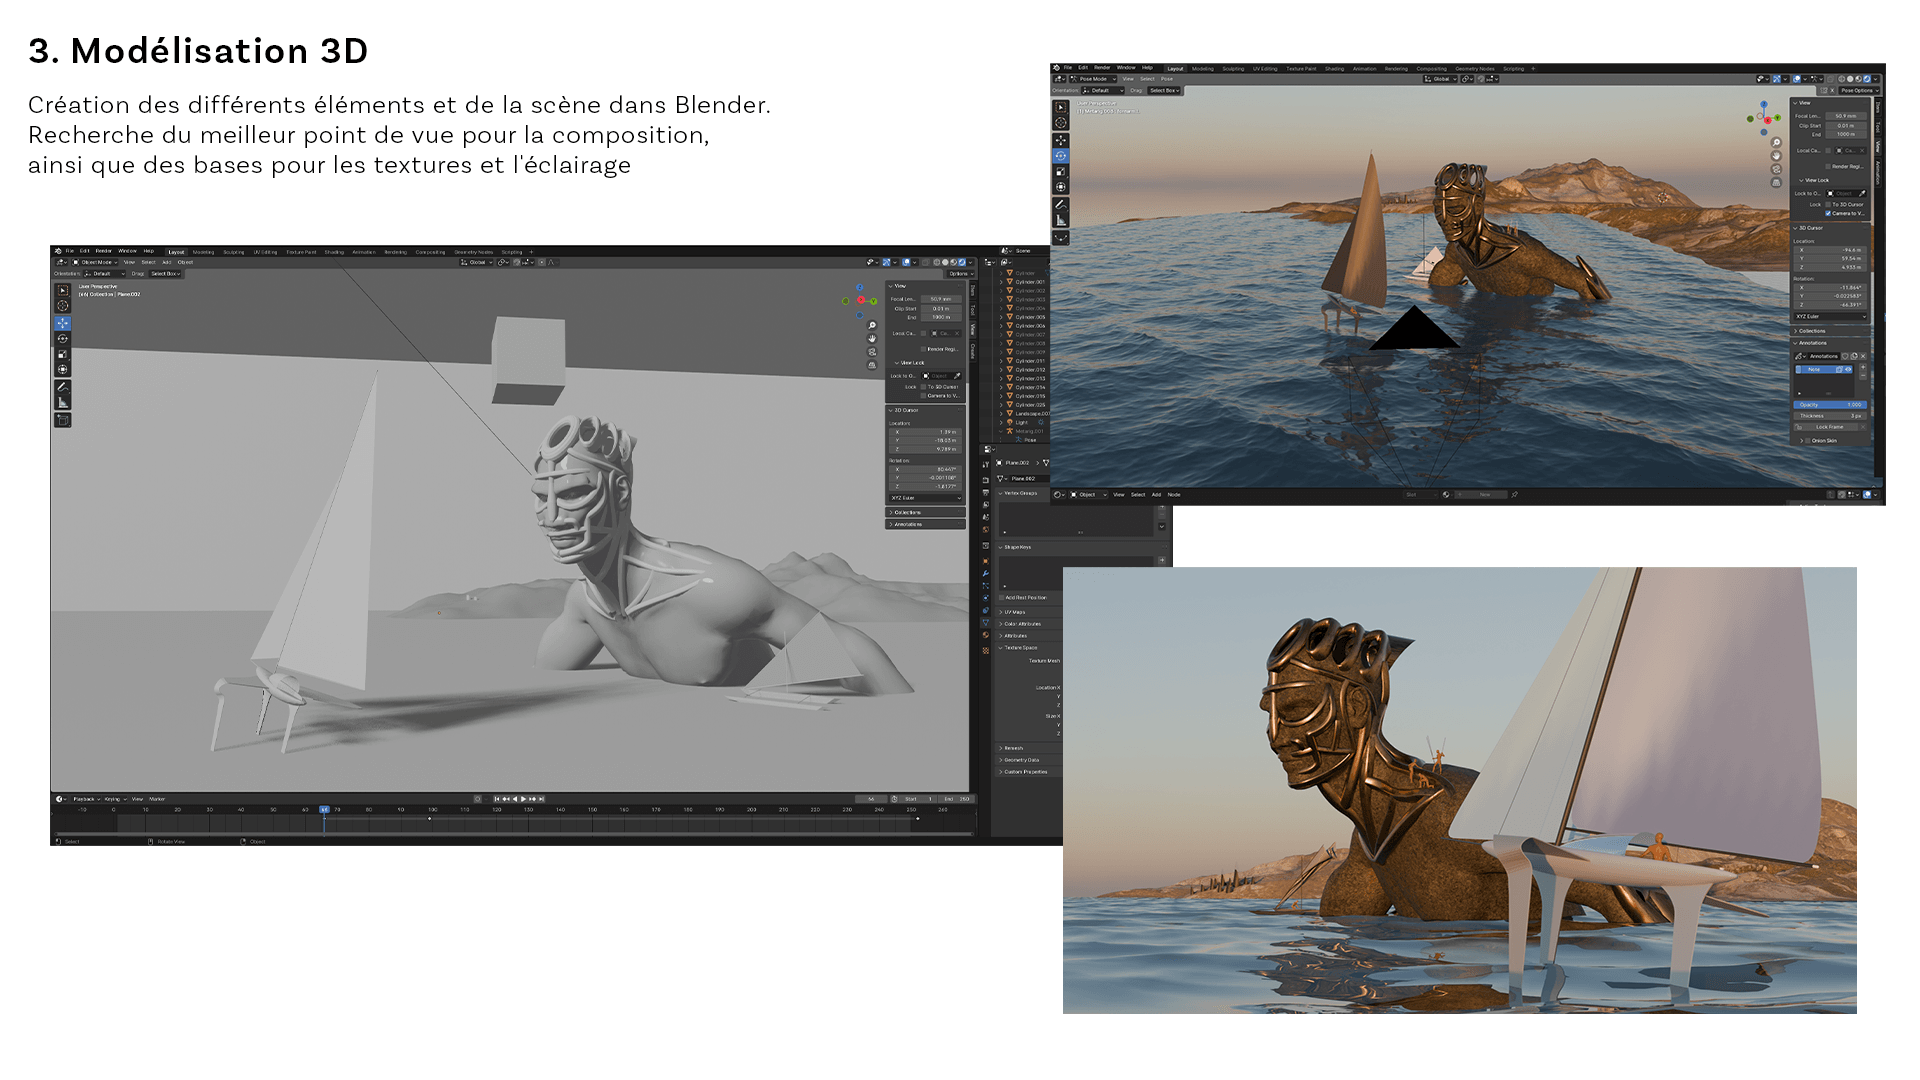The image size is (1920, 1080).
Task: Toggle the Add Rest Position checkbox
Action: [x=1002, y=598]
